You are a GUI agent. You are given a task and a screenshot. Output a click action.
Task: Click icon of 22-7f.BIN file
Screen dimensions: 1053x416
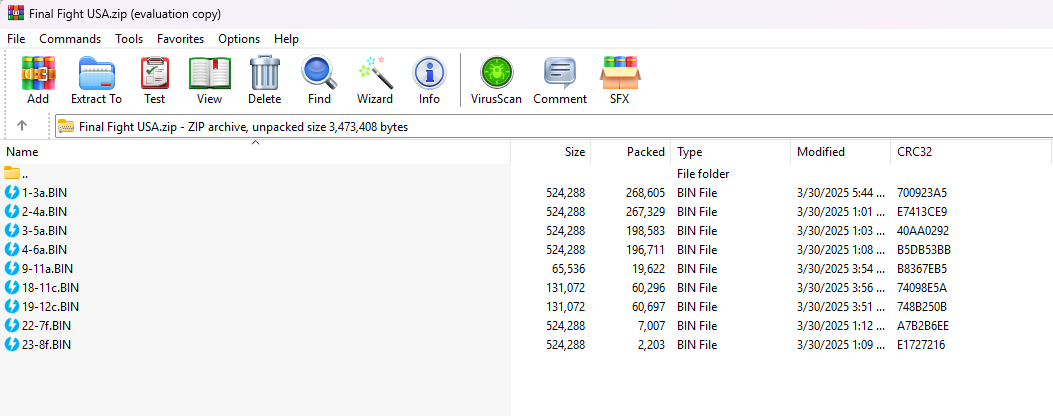[x=11, y=326]
